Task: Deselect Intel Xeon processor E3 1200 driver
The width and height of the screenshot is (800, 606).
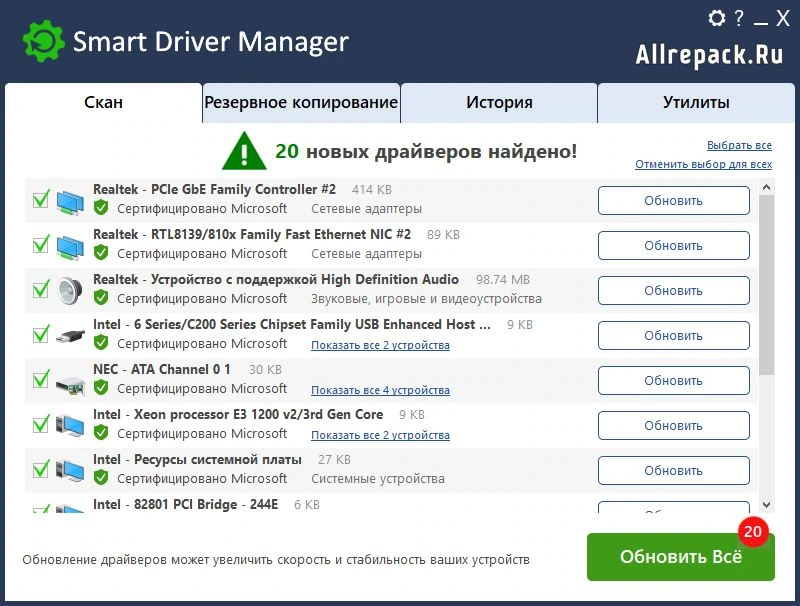Action: (x=41, y=424)
